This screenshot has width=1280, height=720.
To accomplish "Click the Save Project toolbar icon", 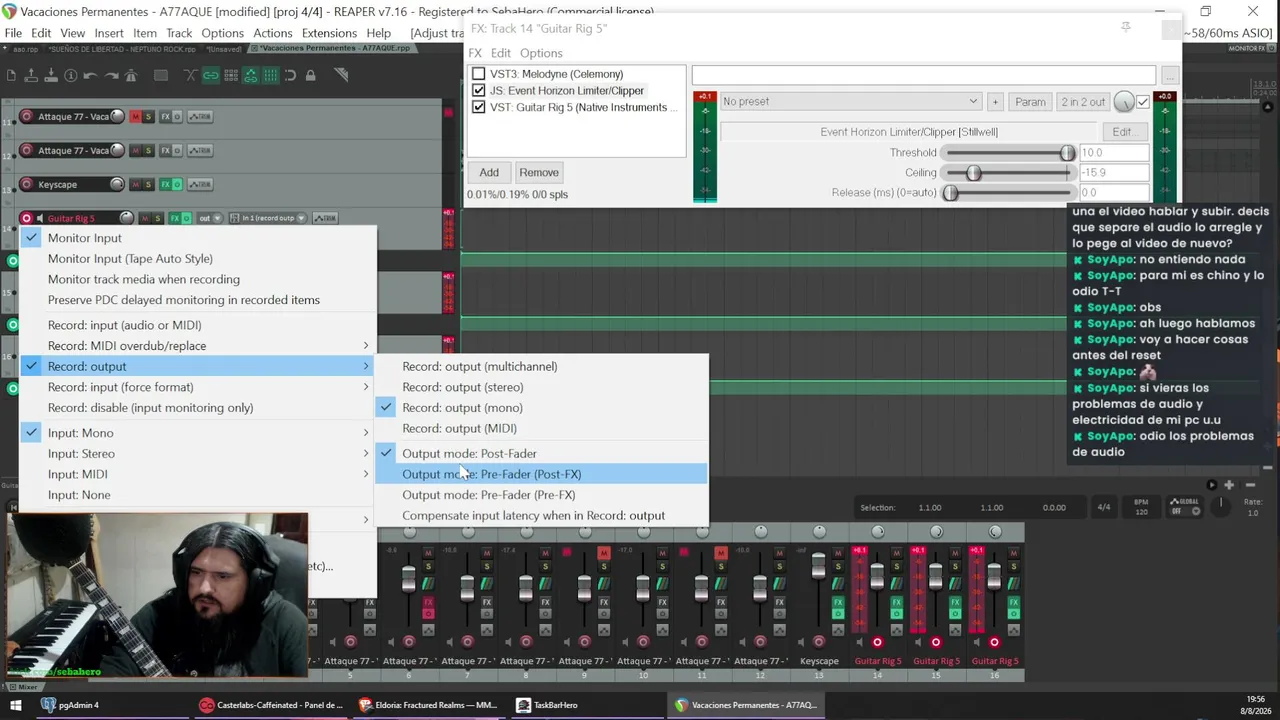I will pos(51,75).
